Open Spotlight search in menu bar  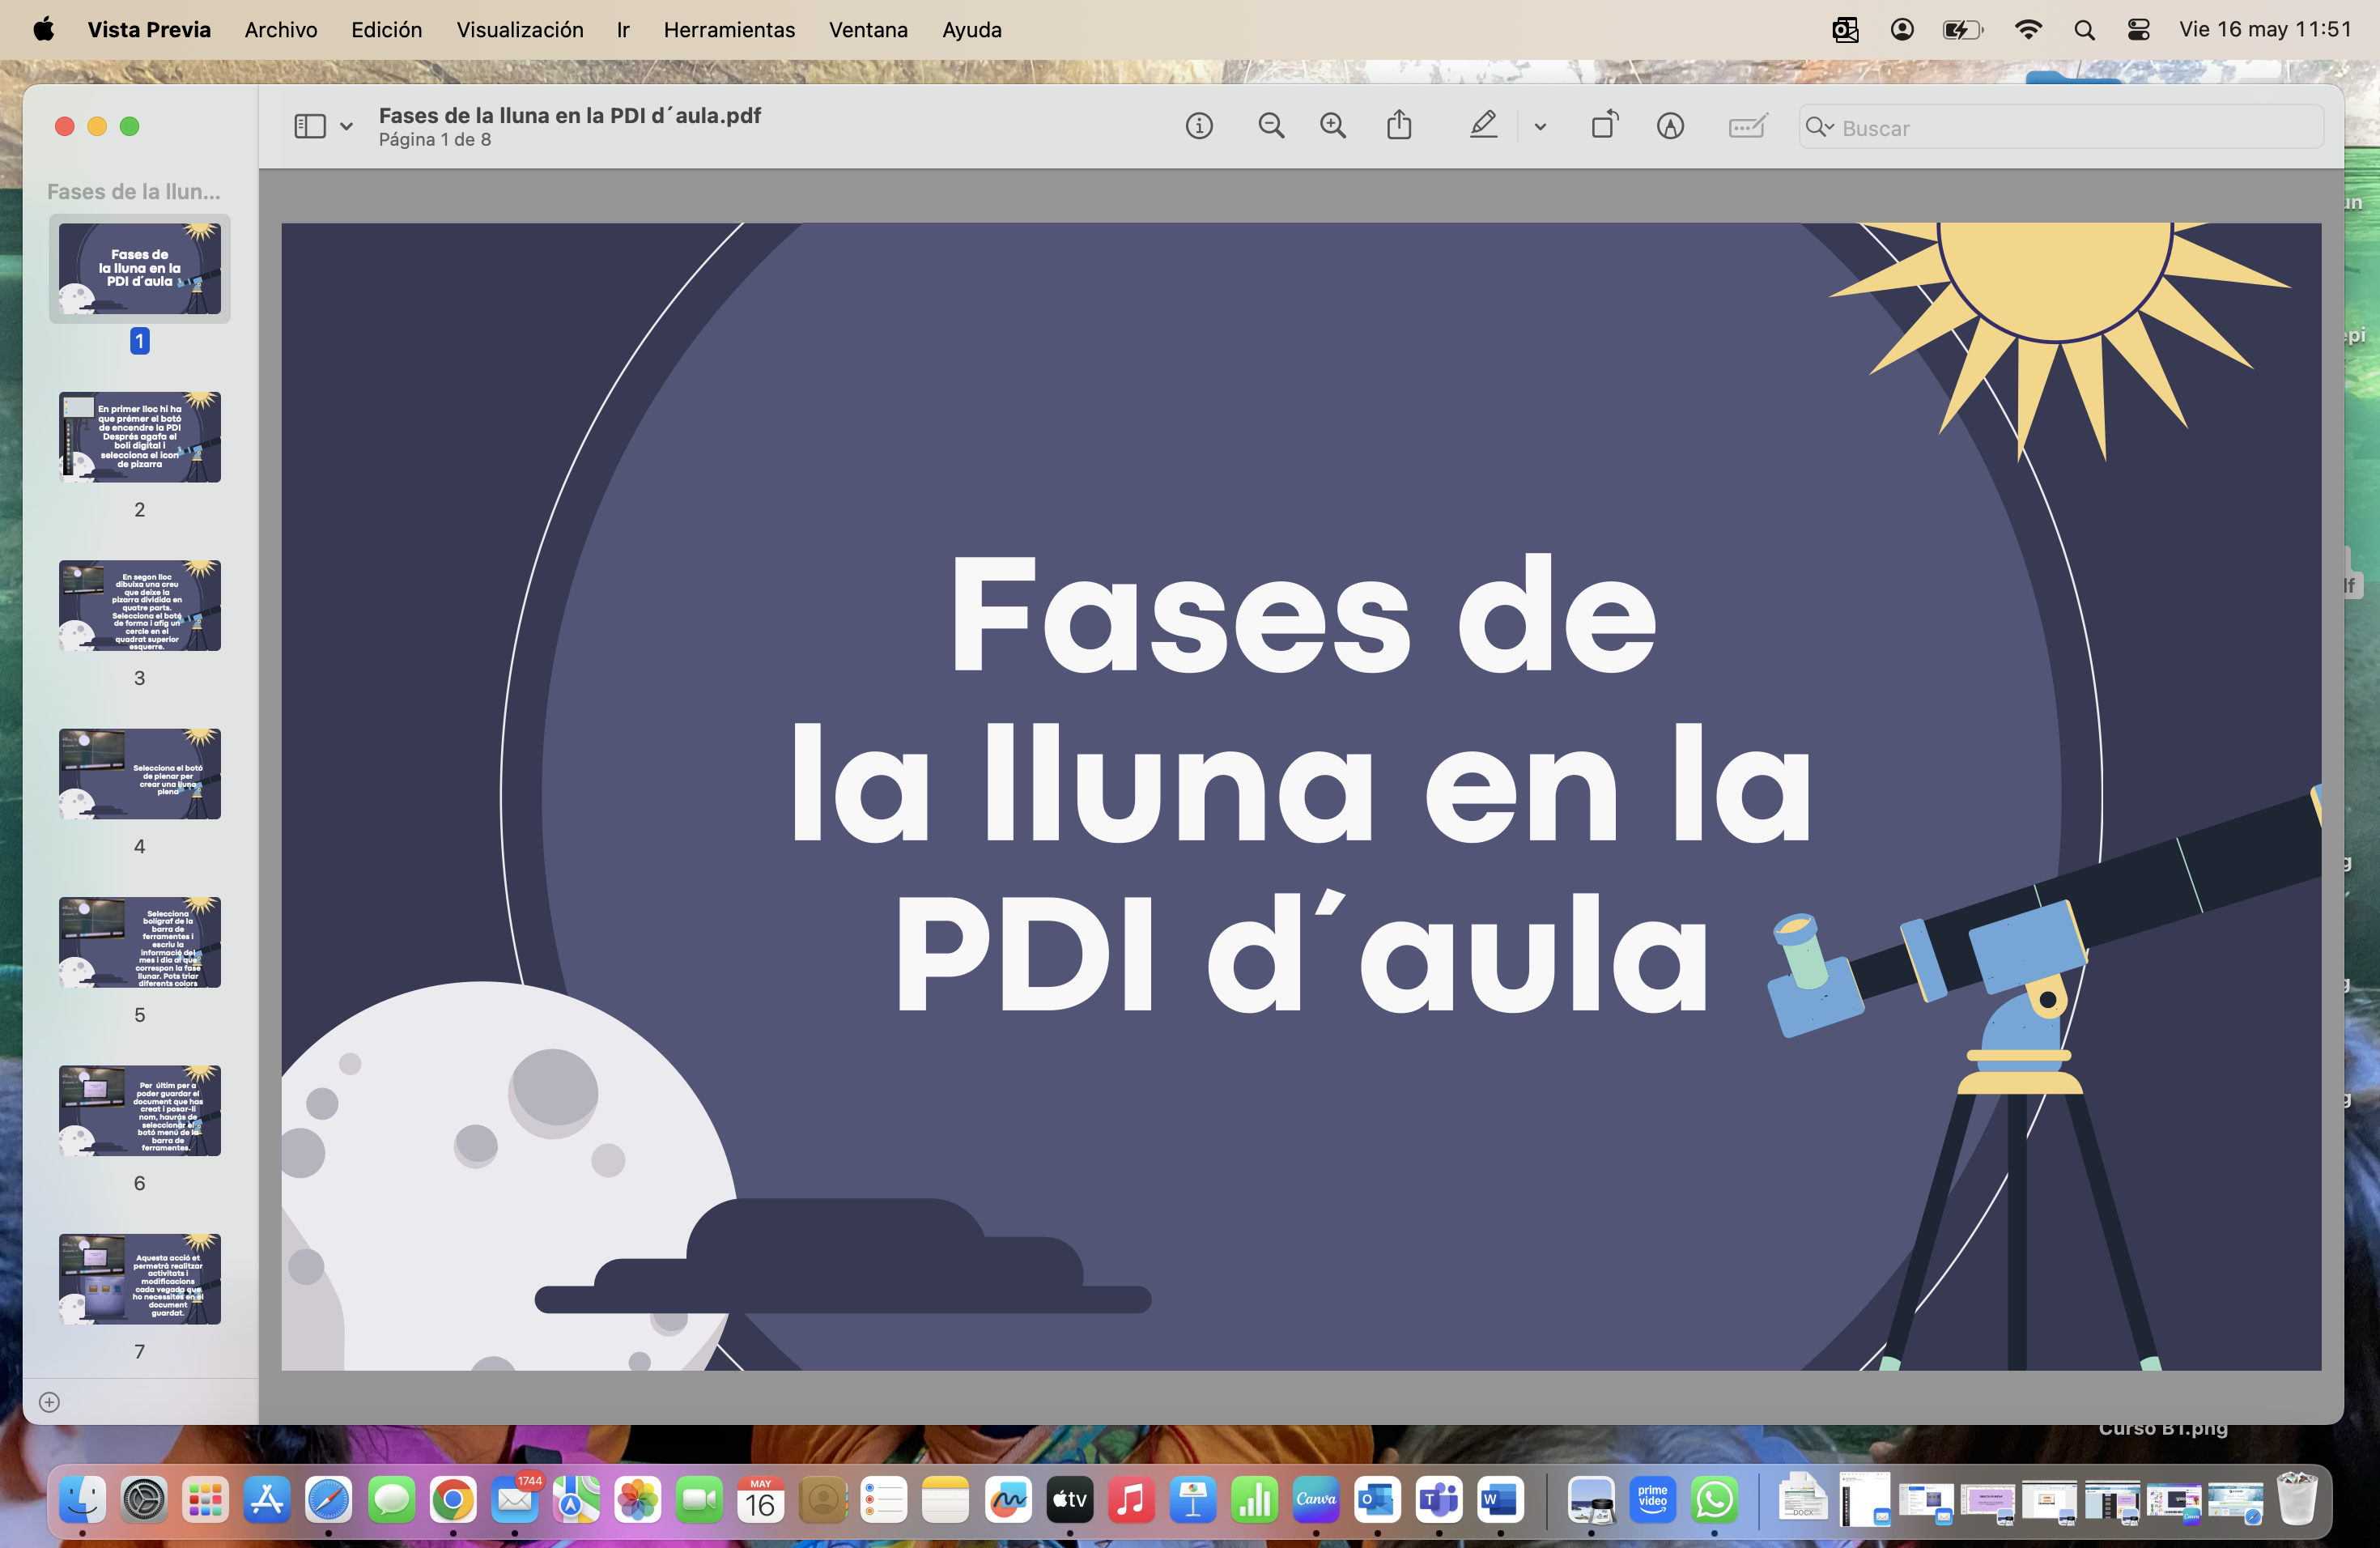(2084, 30)
